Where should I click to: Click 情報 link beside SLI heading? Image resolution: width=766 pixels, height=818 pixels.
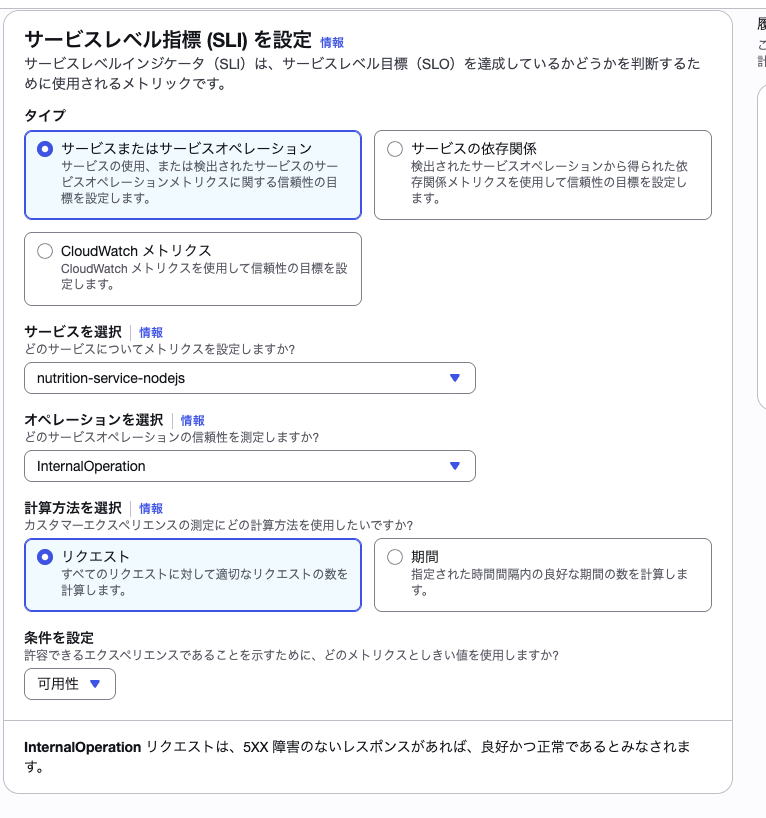pyautogui.click(x=332, y=43)
